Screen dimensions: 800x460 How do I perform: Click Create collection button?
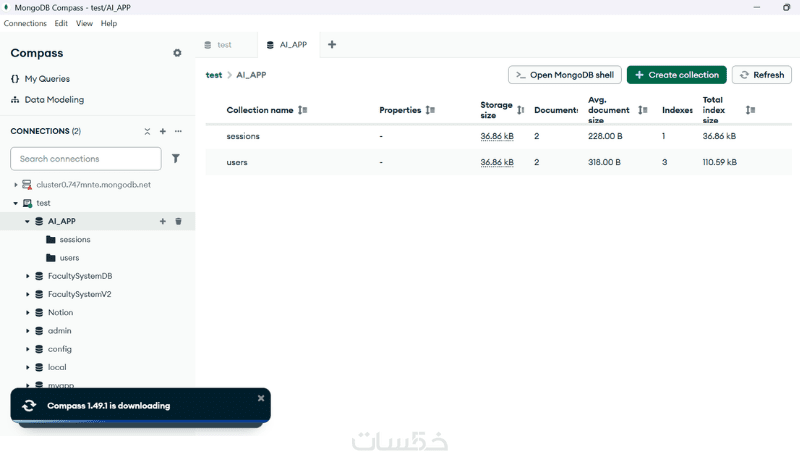(677, 75)
